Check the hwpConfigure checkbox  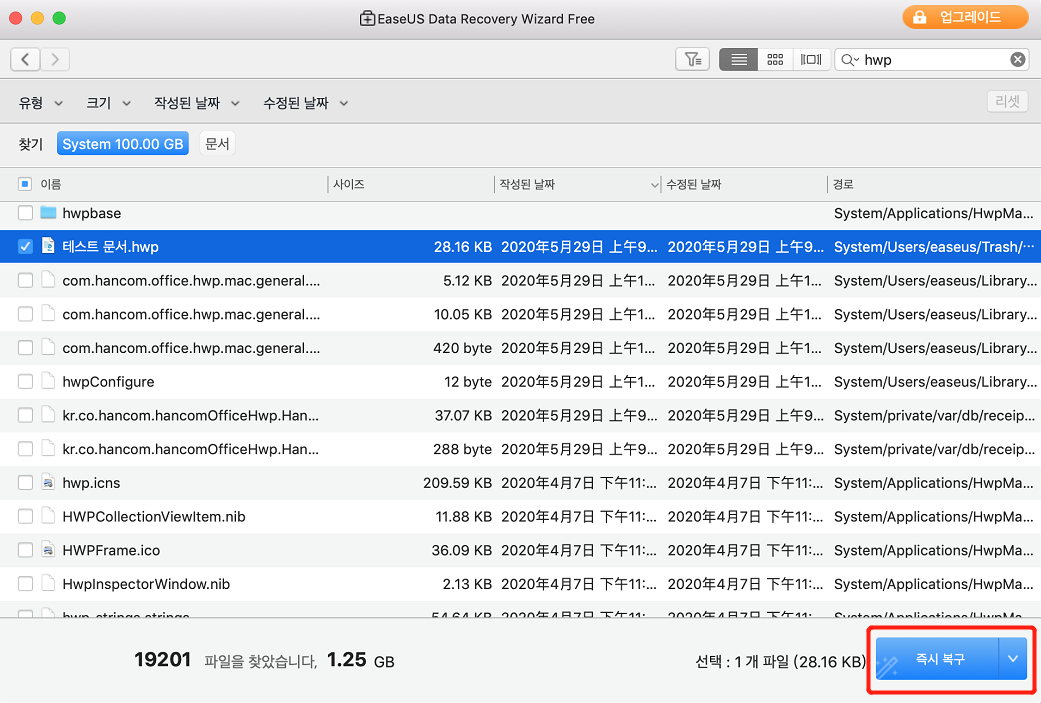25,381
